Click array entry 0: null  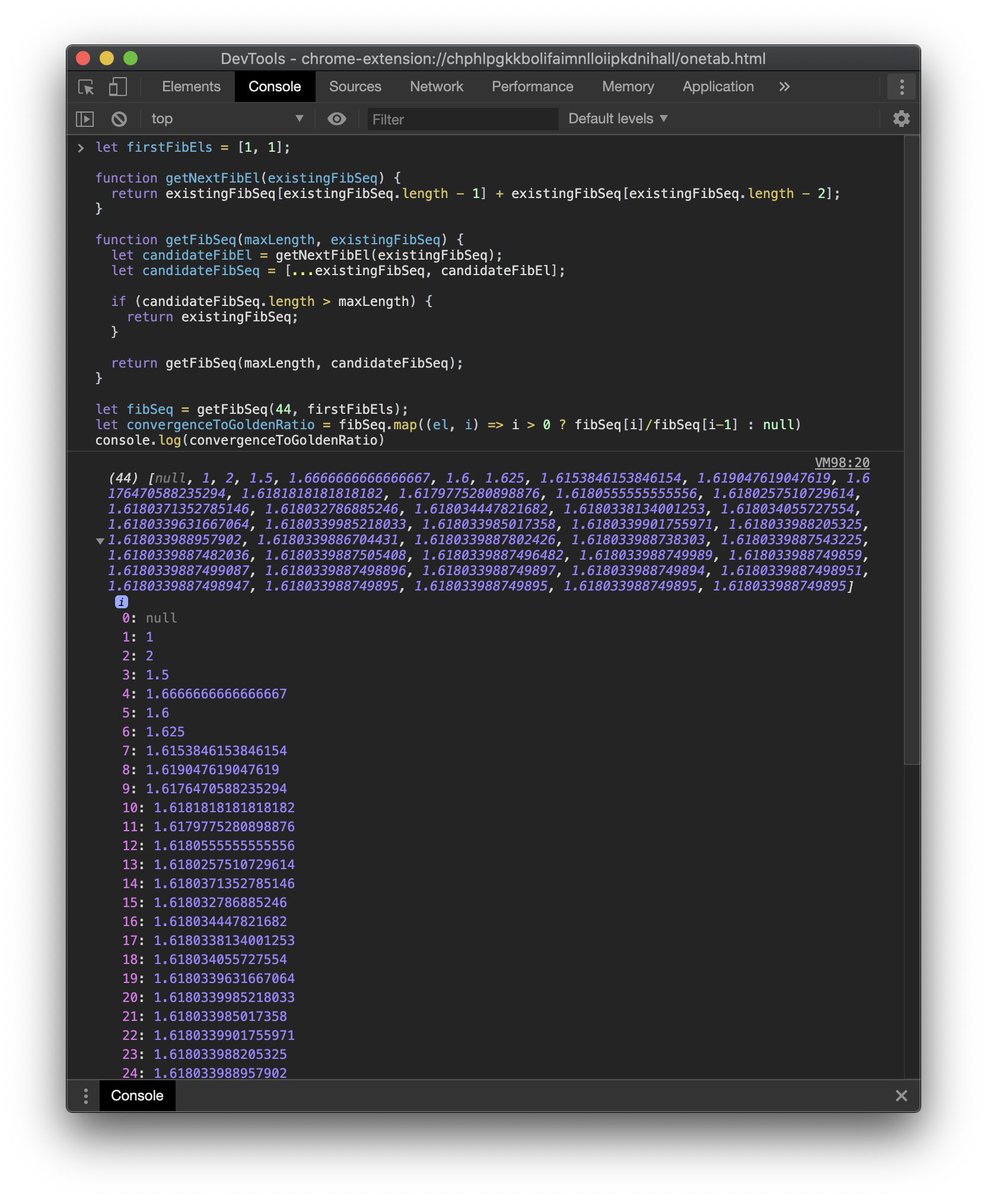click(x=150, y=618)
